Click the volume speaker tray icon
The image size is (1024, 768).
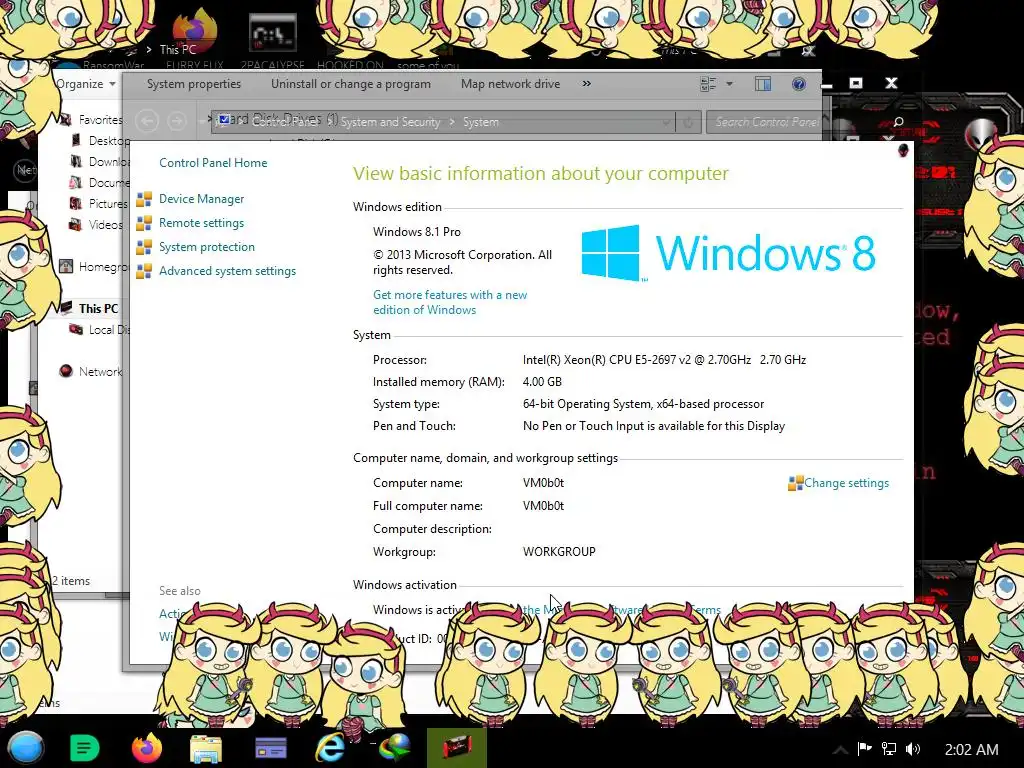[913, 749]
